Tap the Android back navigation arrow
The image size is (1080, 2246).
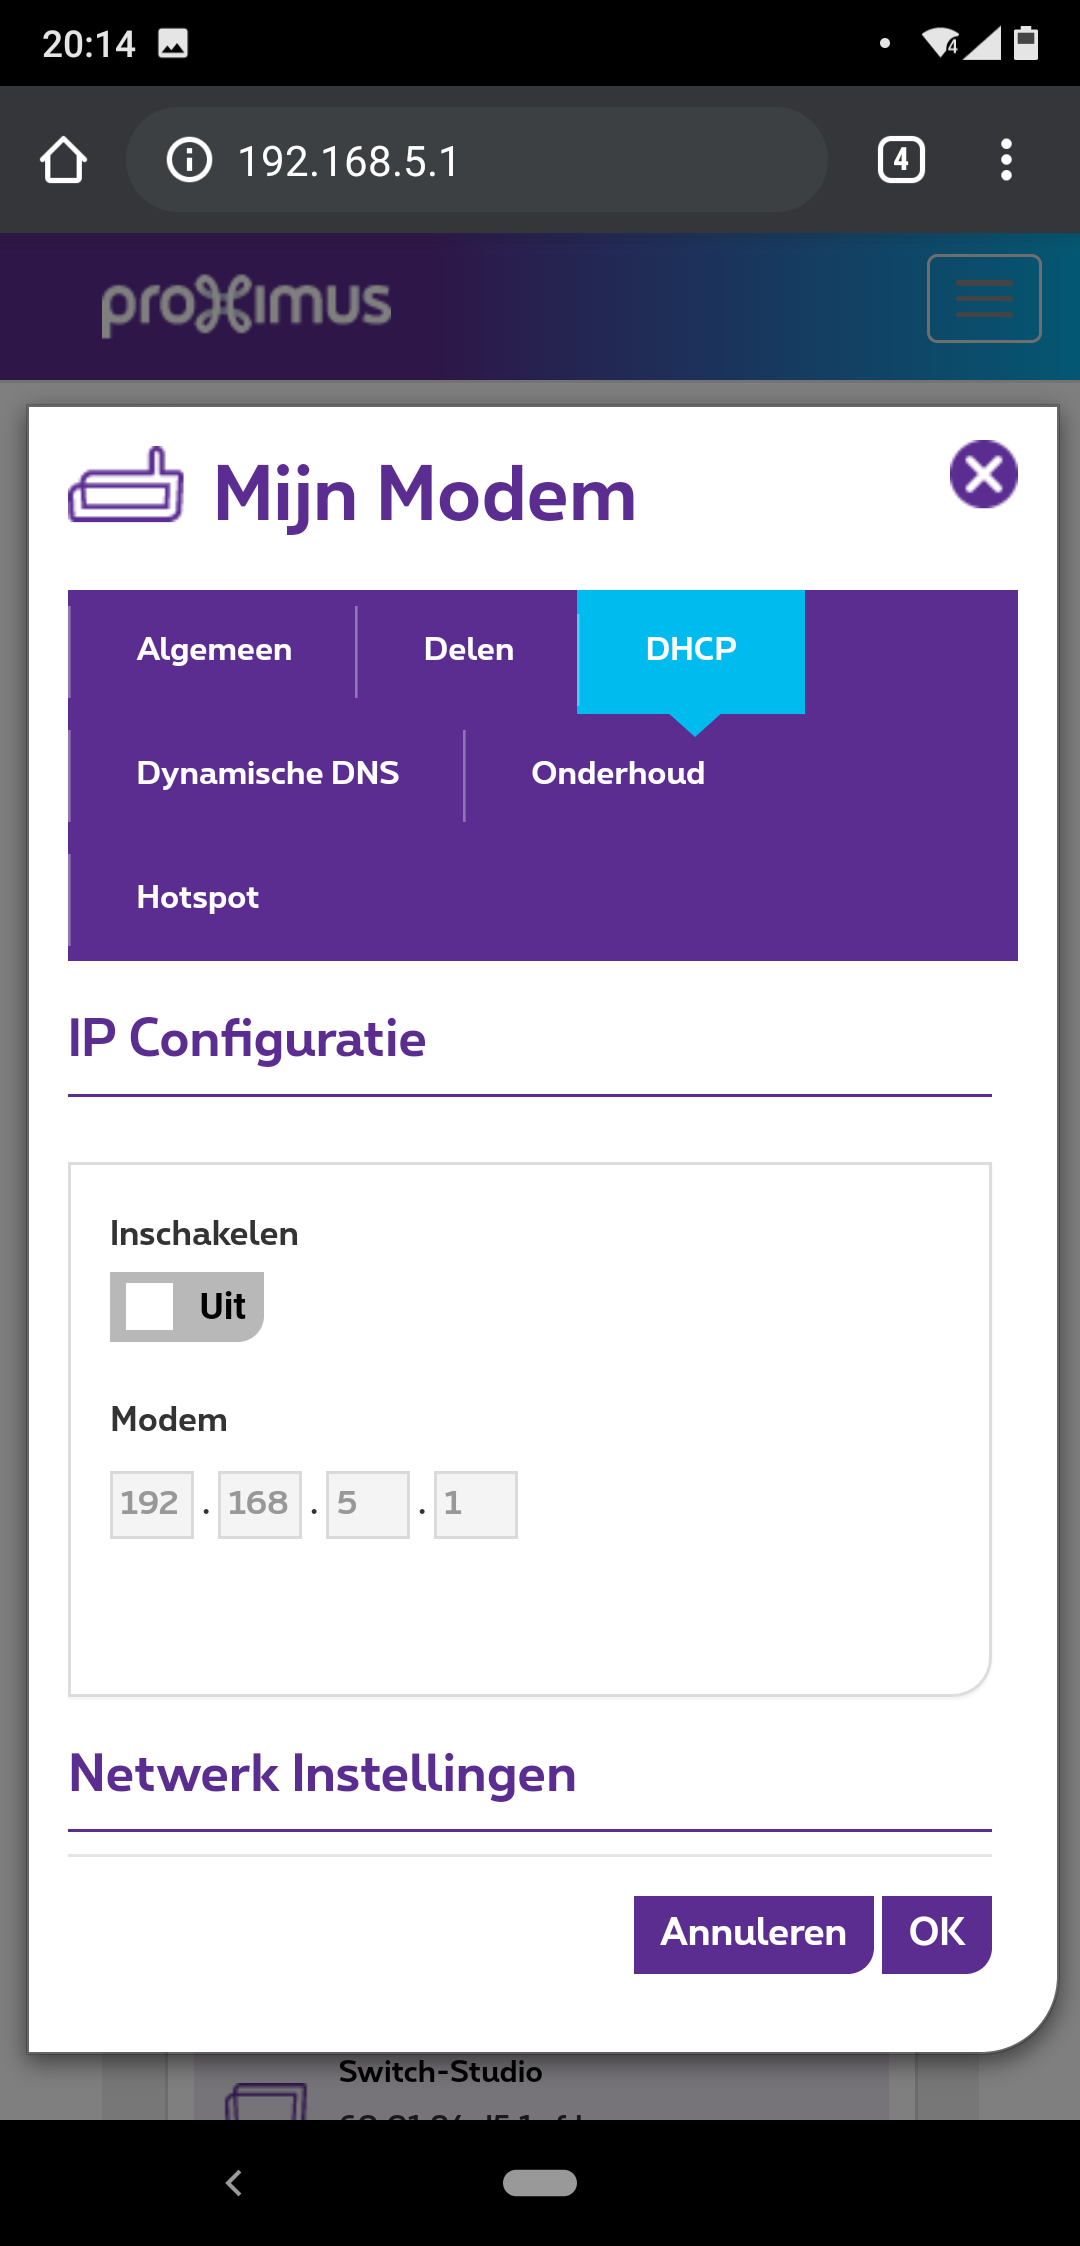(234, 2183)
